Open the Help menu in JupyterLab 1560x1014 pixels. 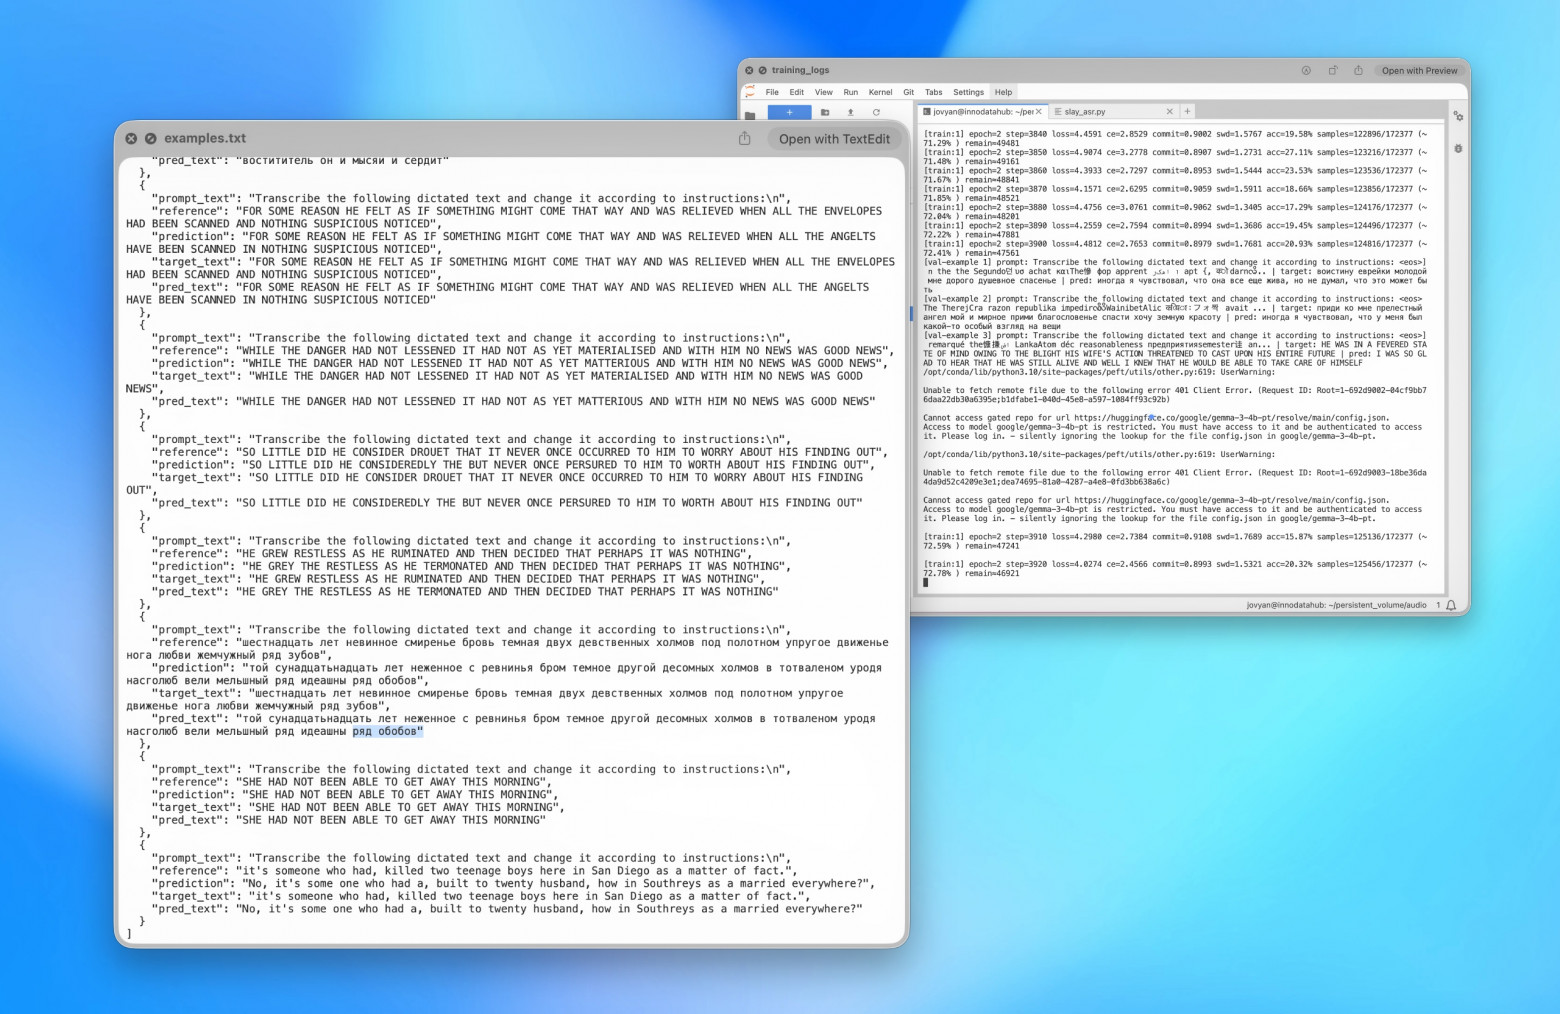click(1003, 92)
